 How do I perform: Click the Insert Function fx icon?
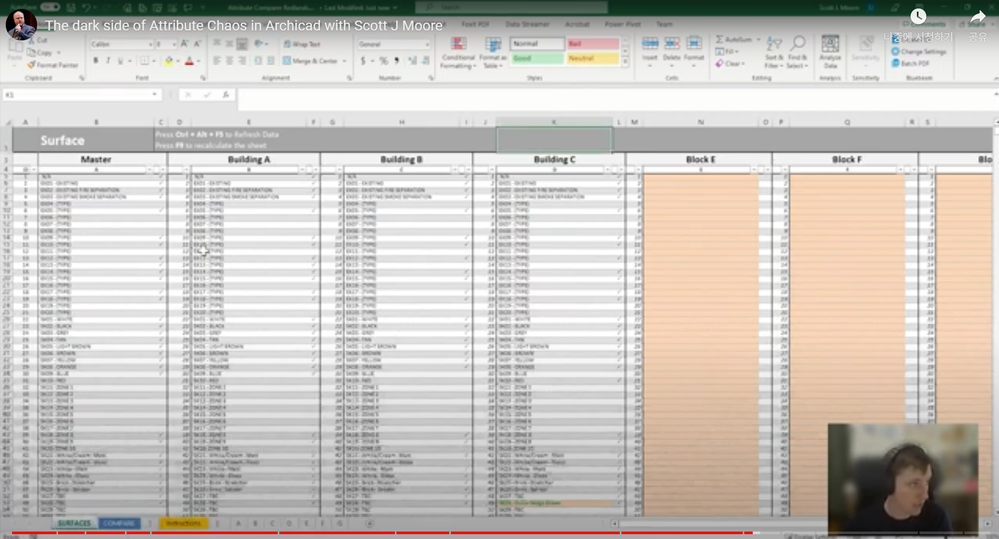[x=226, y=95]
